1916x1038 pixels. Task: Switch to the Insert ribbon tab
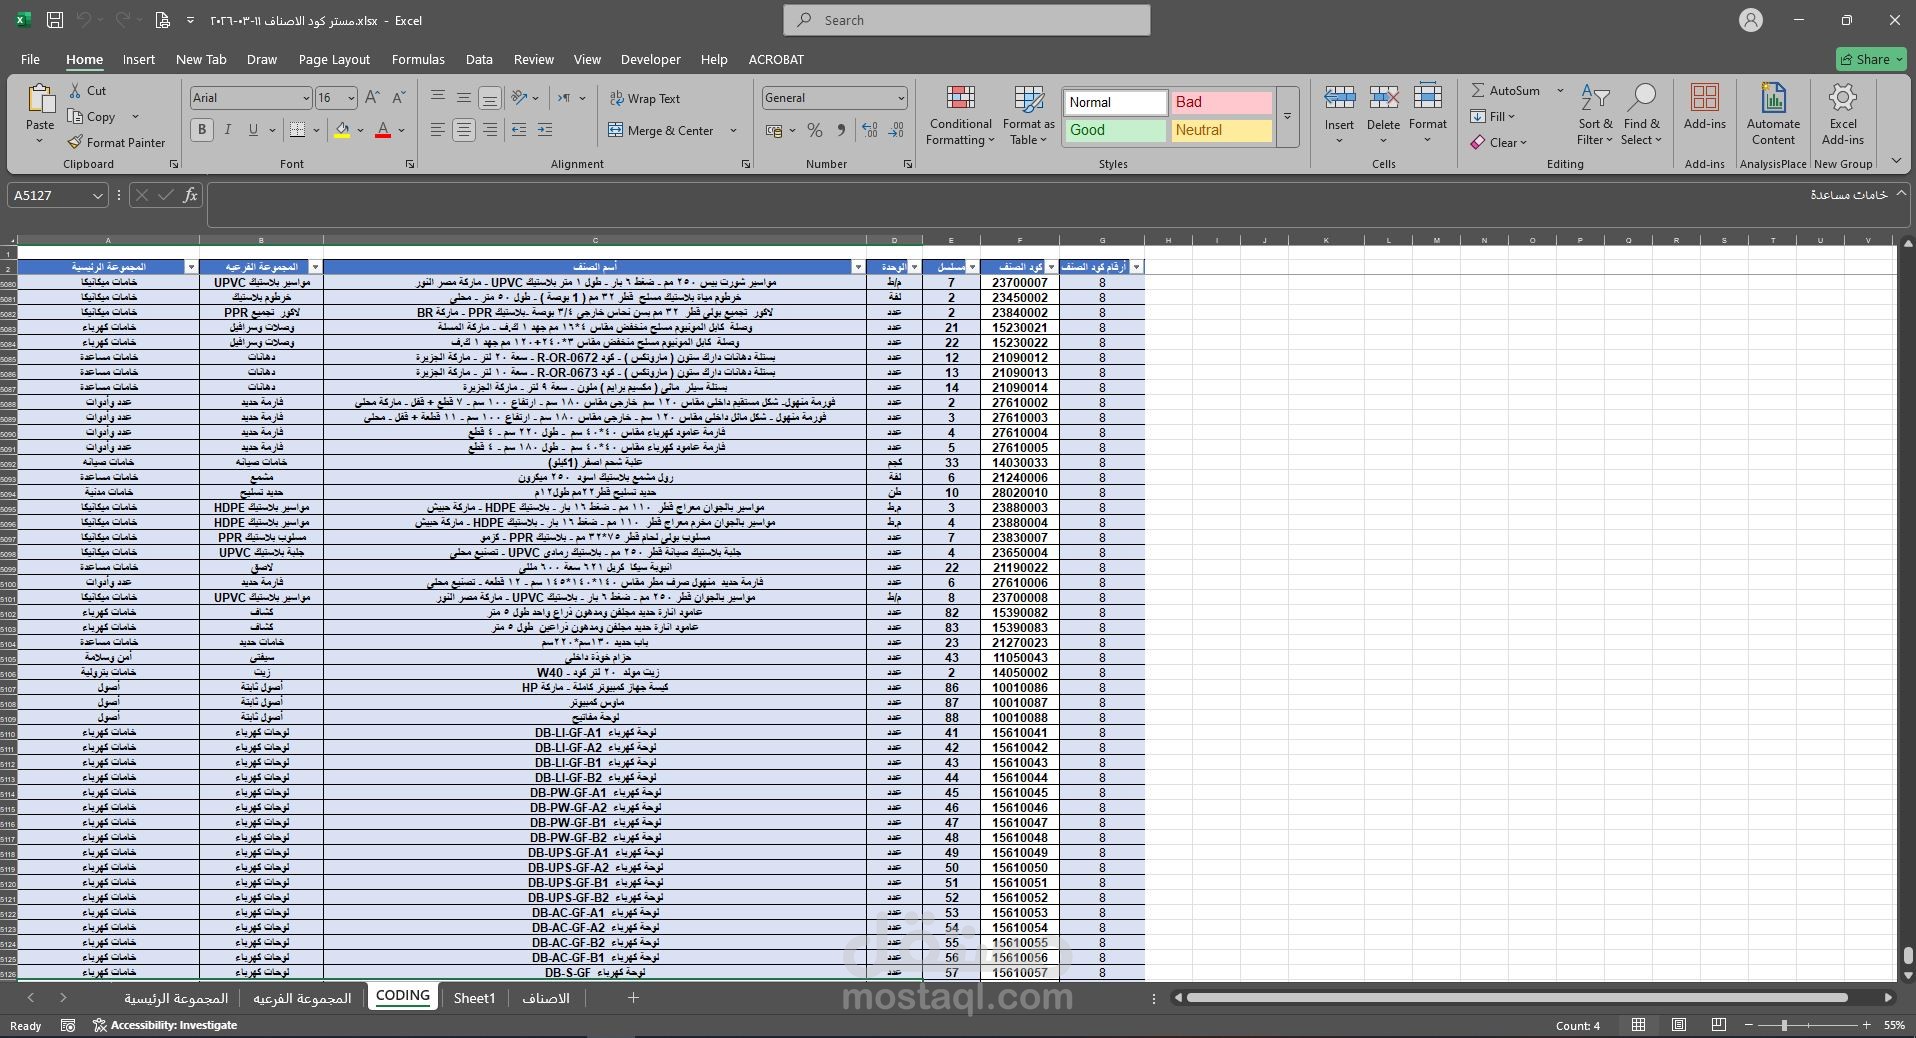tap(139, 59)
